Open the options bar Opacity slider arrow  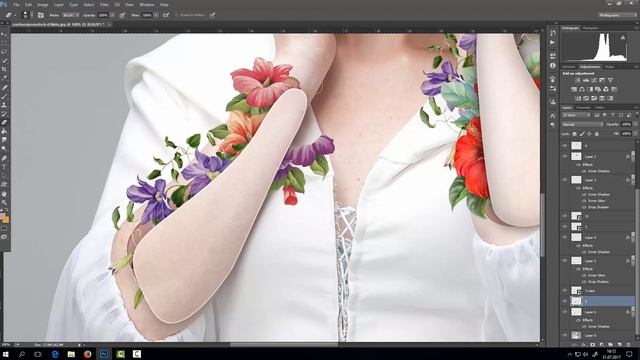[x=112, y=15]
